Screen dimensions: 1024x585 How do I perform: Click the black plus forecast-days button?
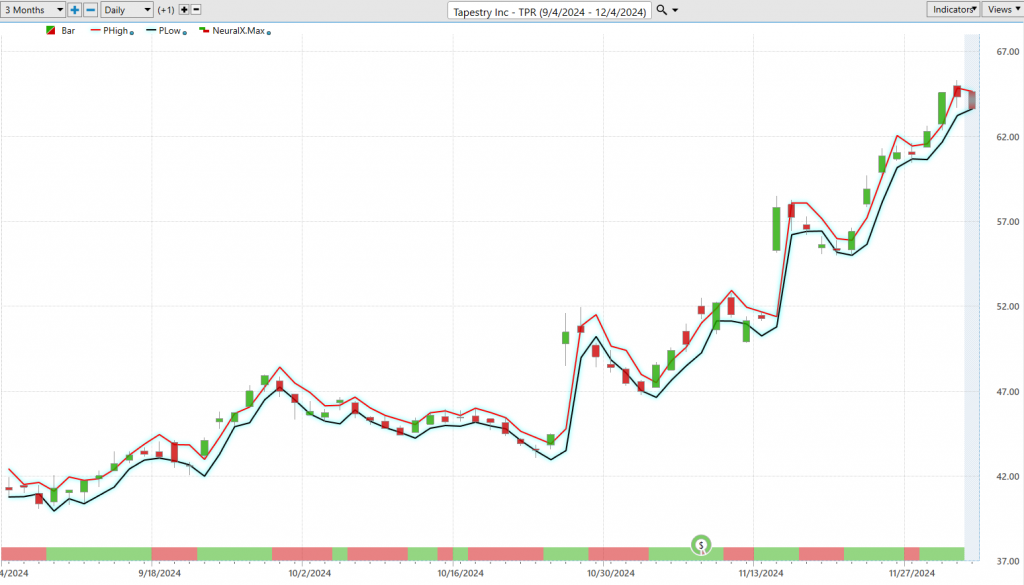pos(184,10)
